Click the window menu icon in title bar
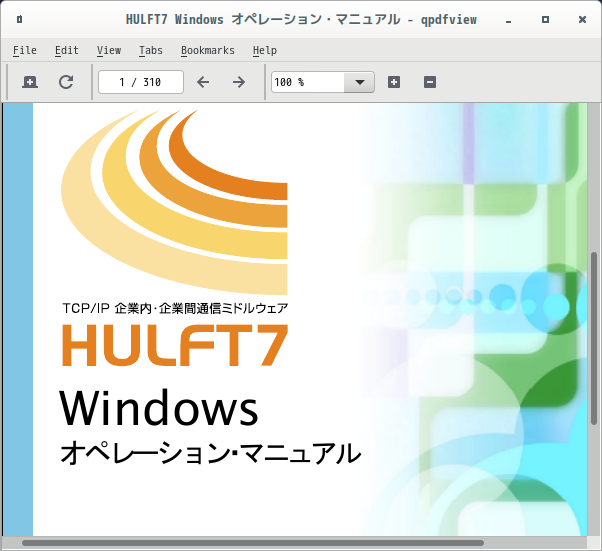Image resolution: width=602 pixels, height=551 pixels. (20, 19)
